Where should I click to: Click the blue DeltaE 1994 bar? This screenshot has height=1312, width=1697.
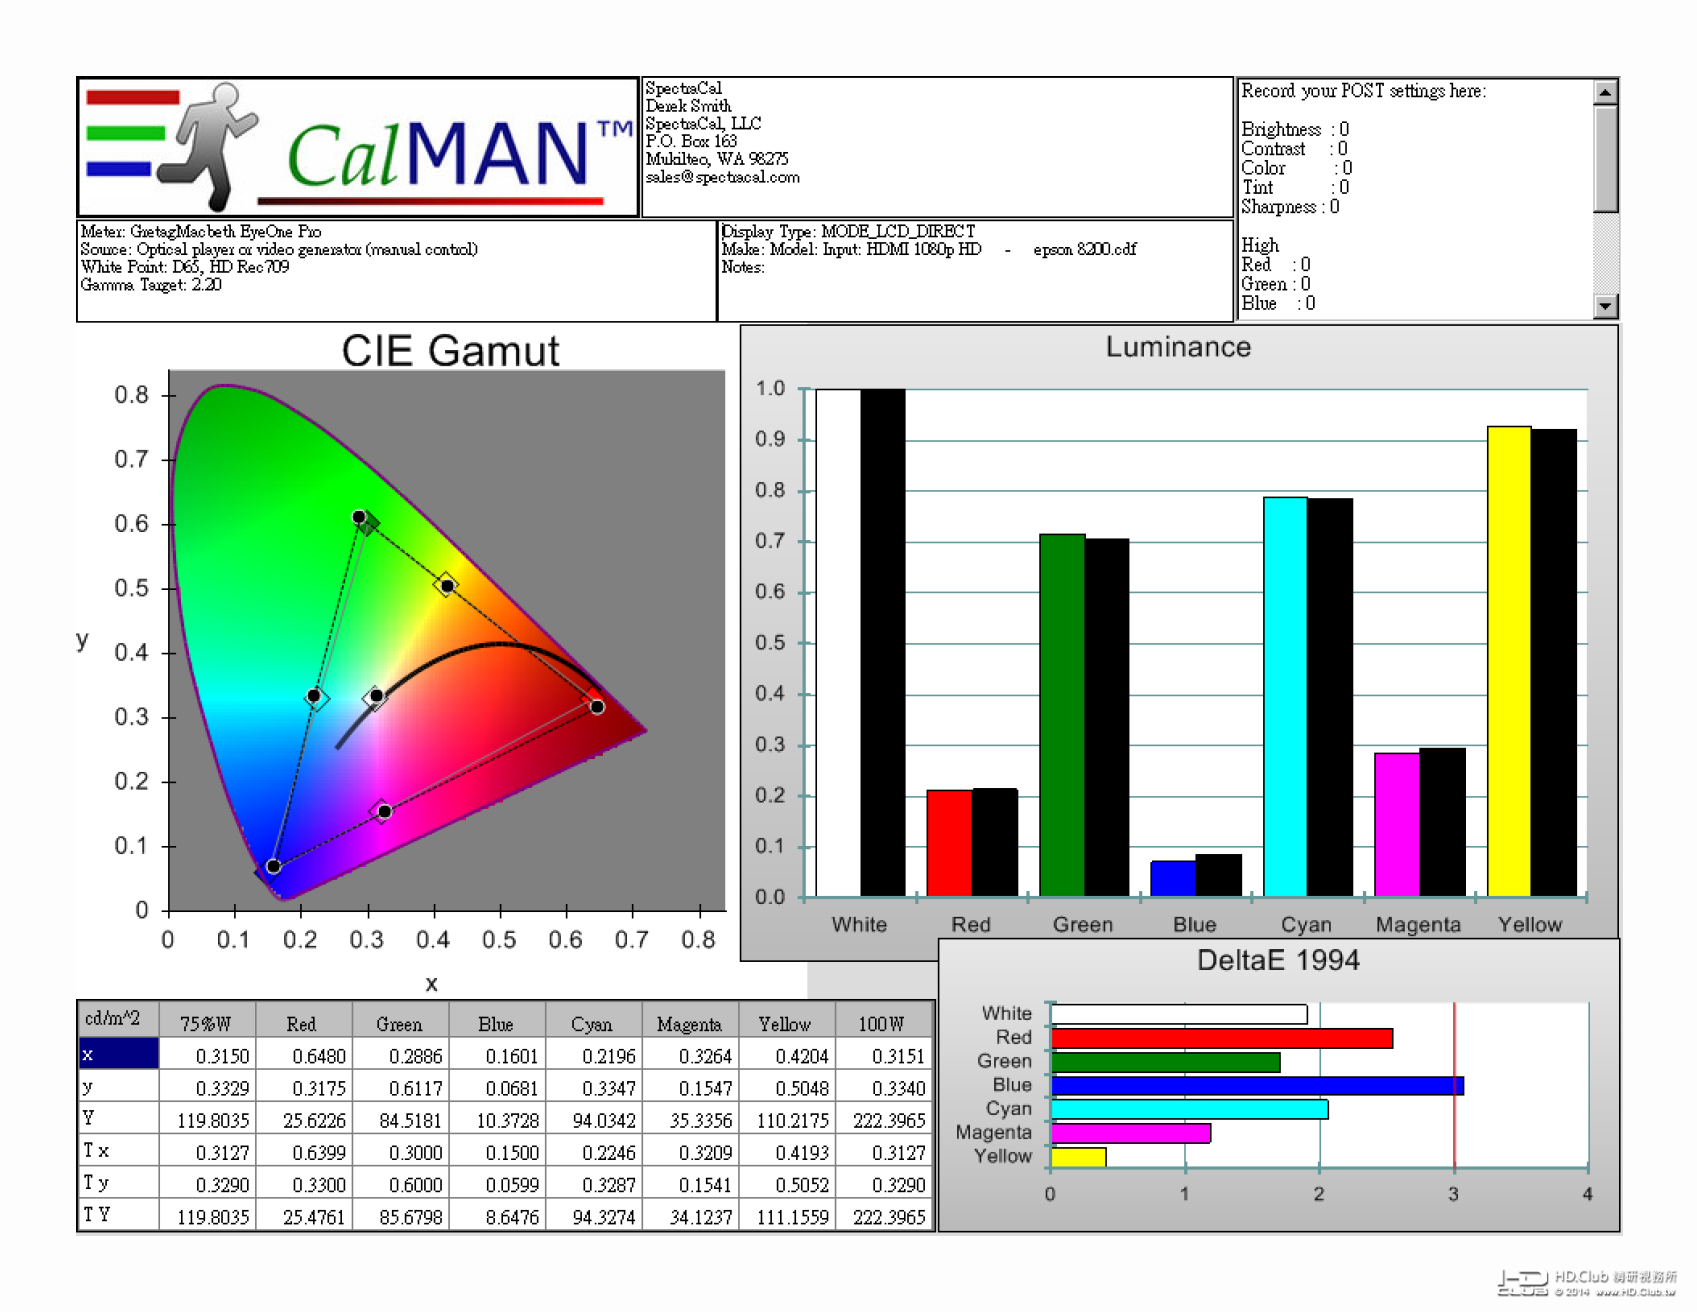1257,1085
